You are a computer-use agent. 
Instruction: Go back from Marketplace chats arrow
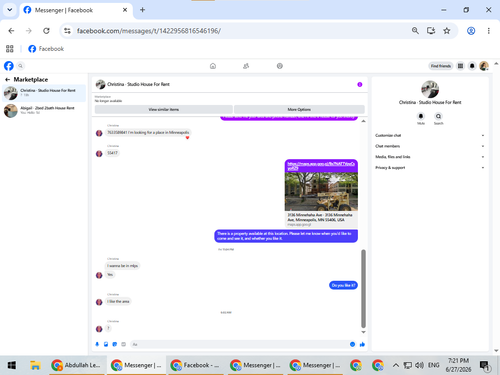[7, 80]
